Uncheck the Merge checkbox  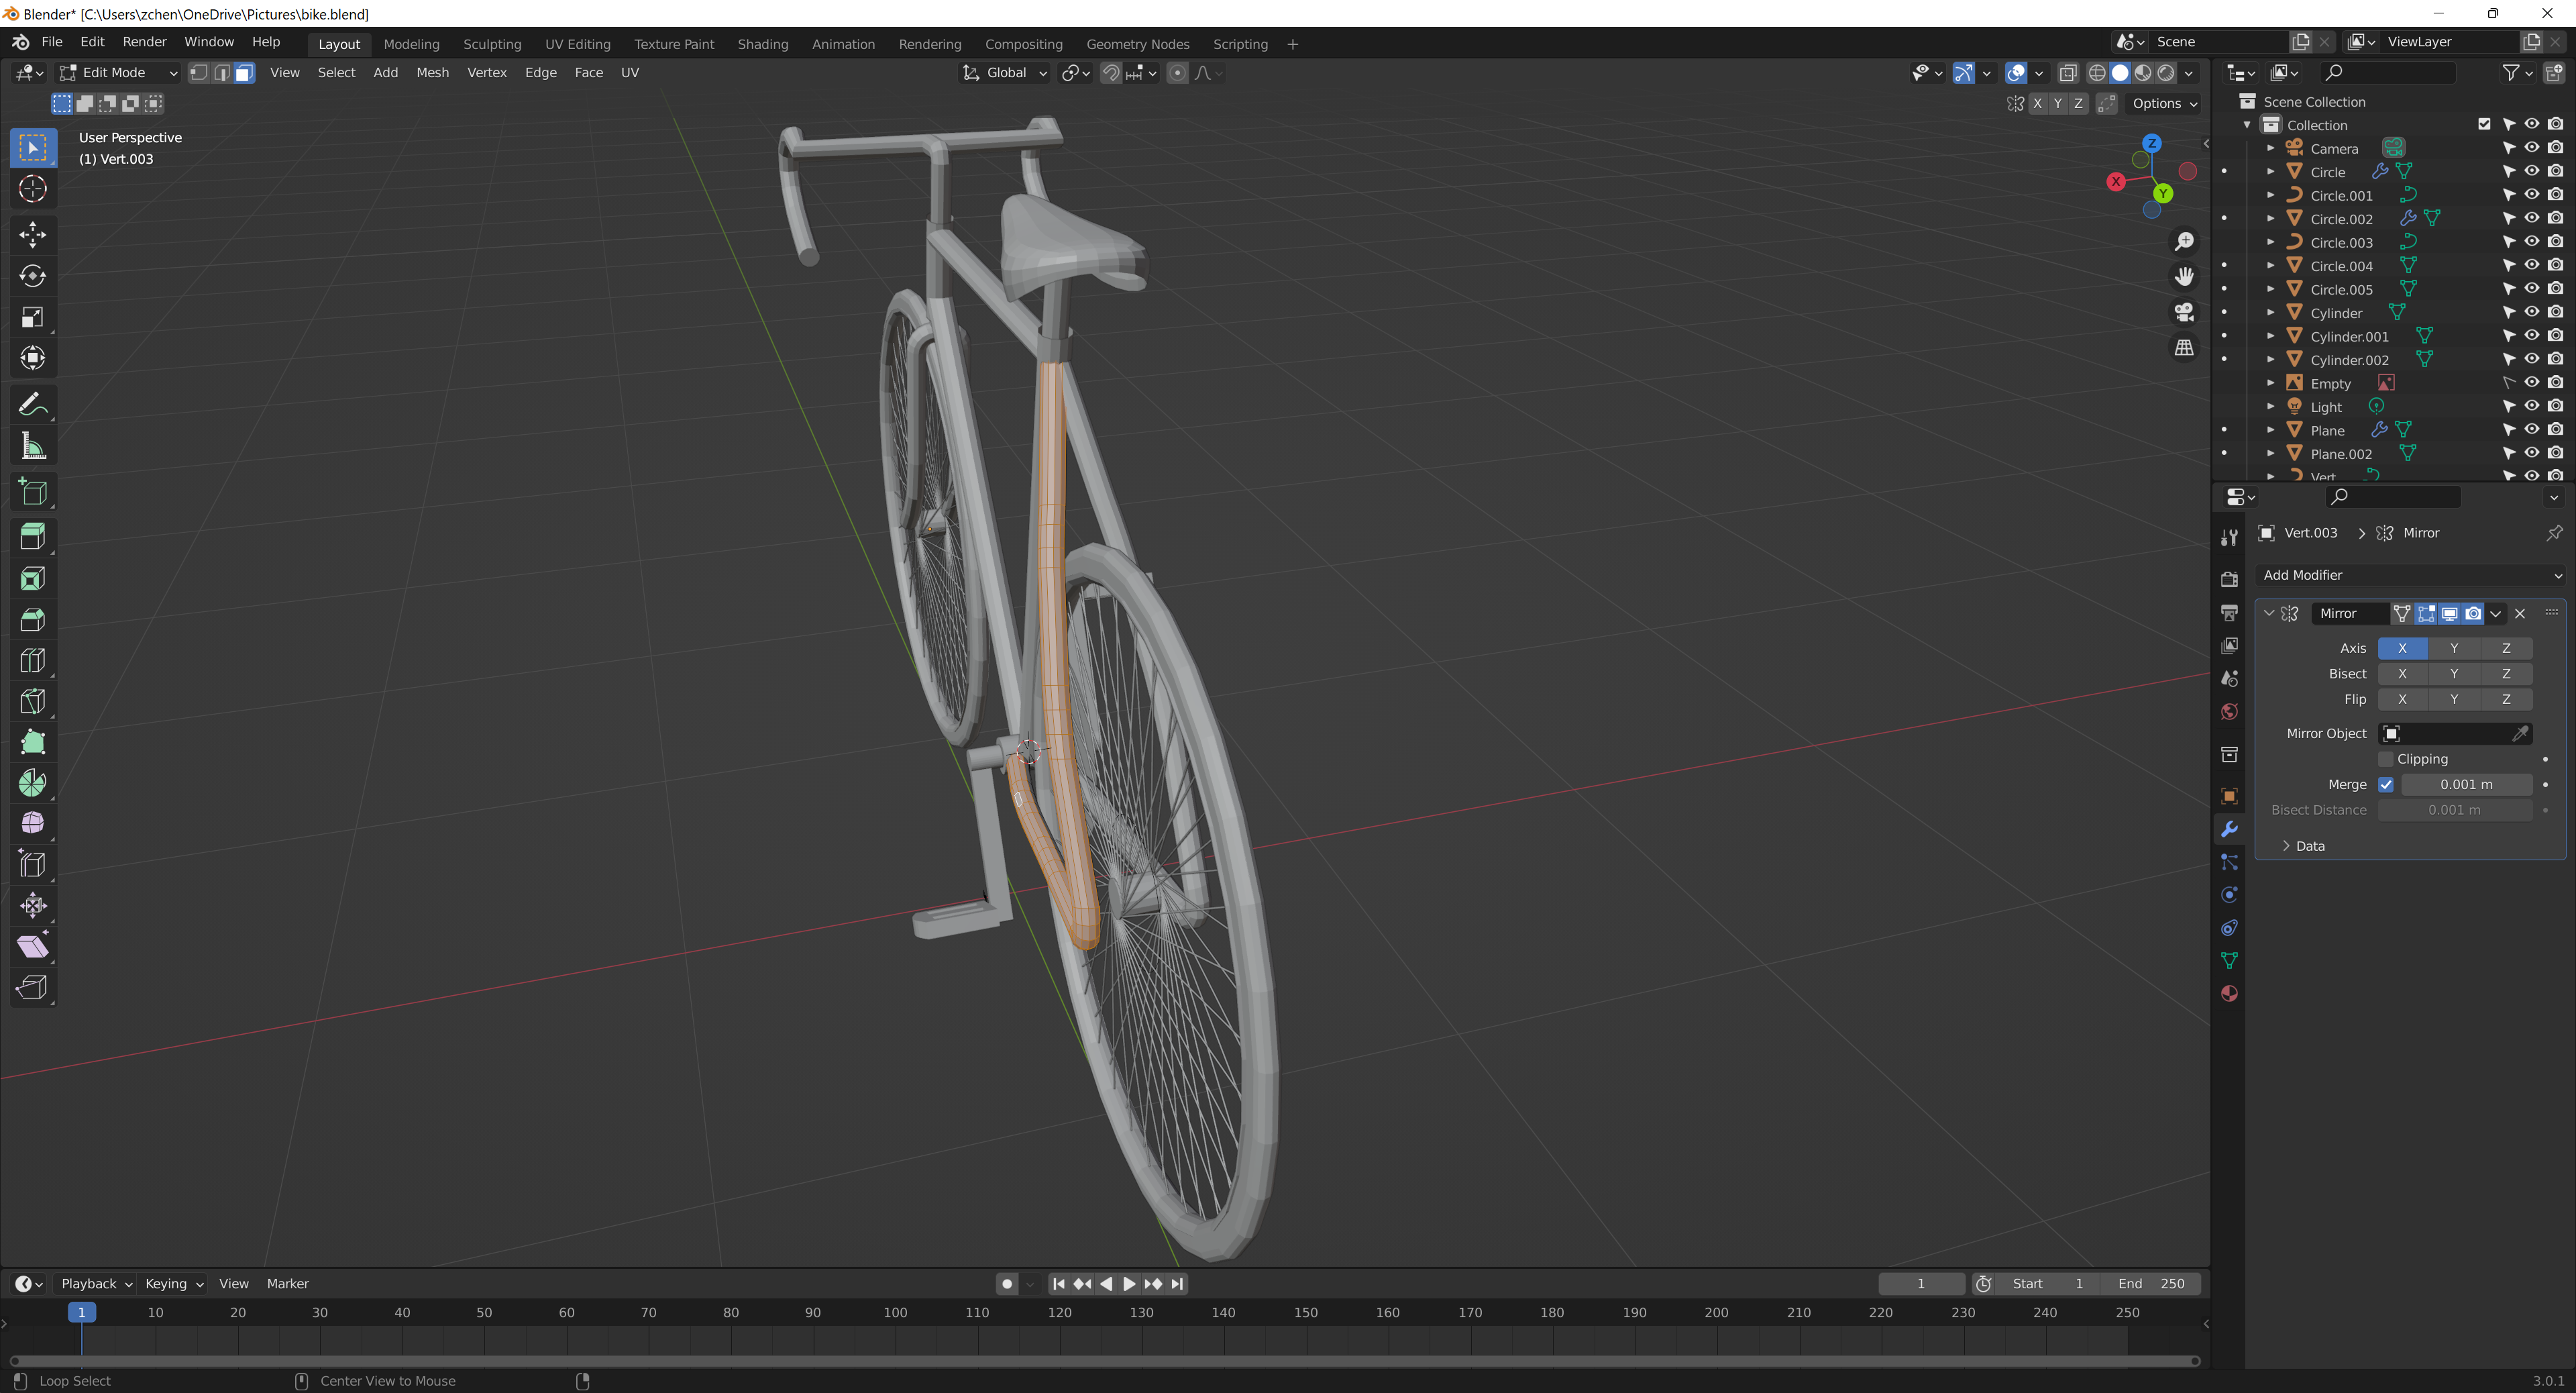[2386, 785]
